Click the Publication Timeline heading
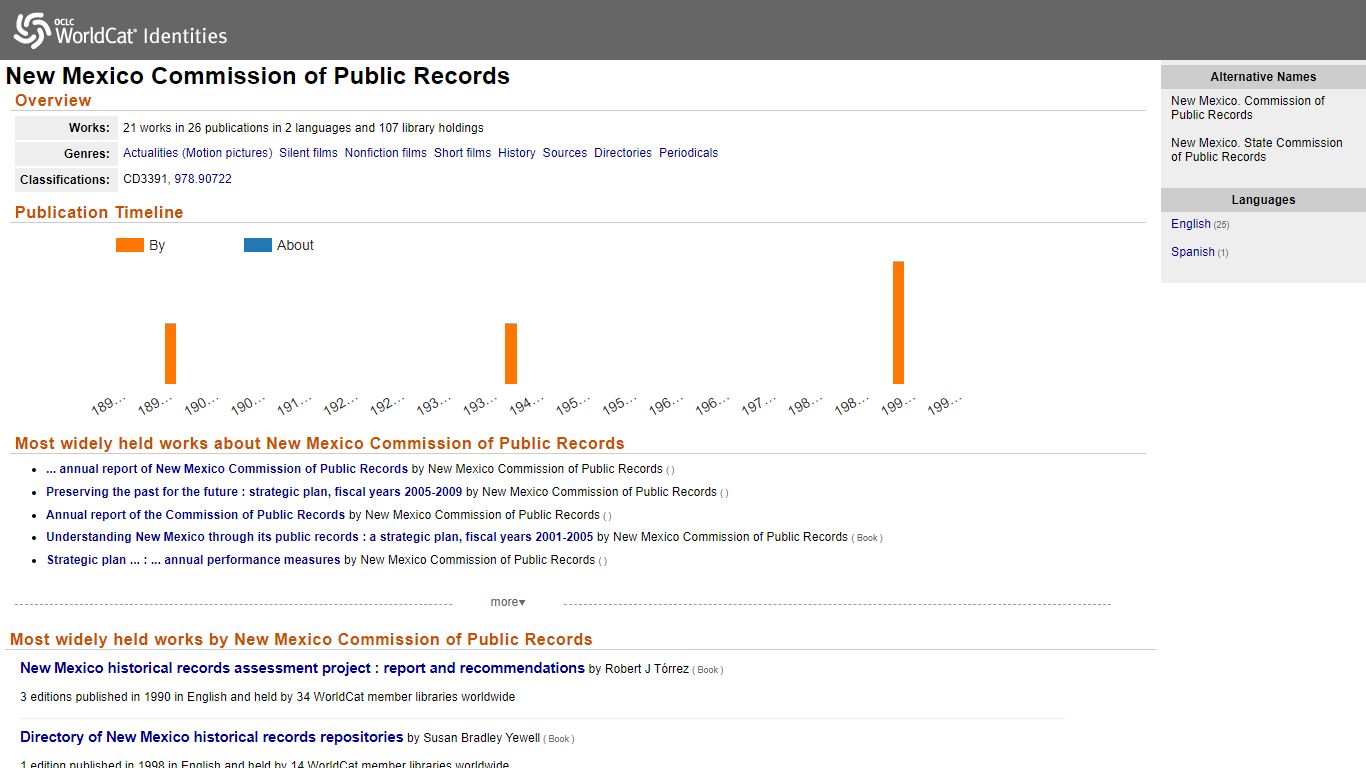Screen dimensions: 1366x768 pyautogui.click(x=99, y=212)
